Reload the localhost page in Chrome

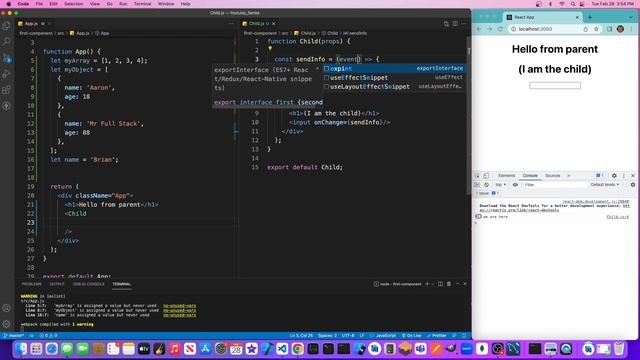pos(500,29)
